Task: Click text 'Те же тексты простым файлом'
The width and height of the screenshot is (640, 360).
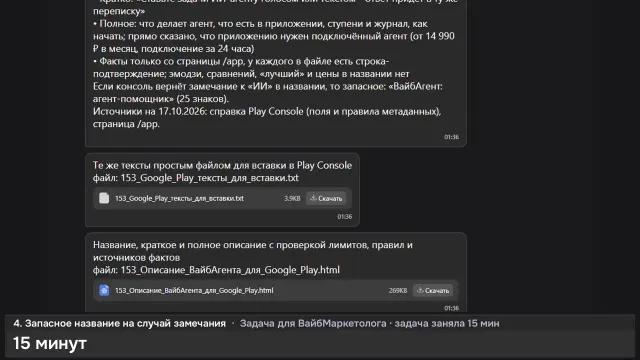Action: tap(164, 165)
